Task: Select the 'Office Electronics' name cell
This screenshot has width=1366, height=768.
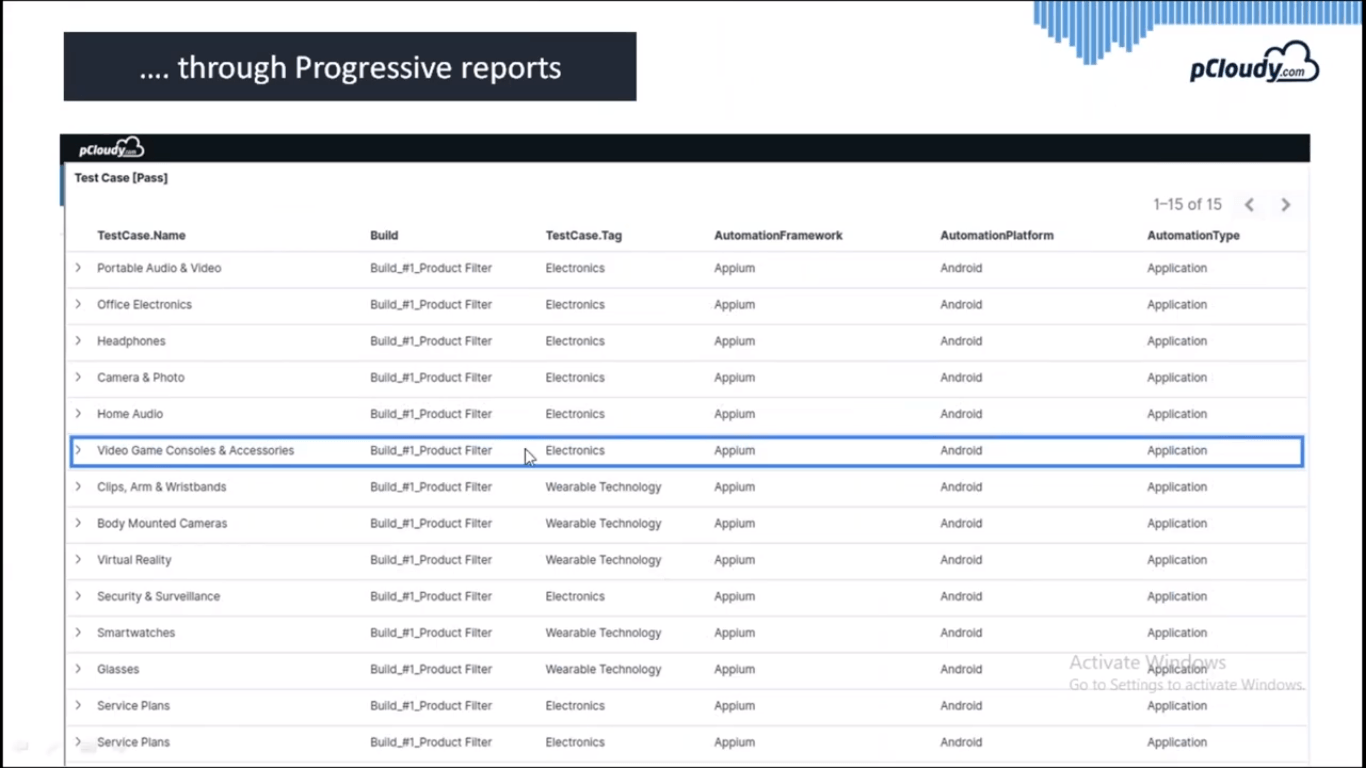Action: coord(144,304)
